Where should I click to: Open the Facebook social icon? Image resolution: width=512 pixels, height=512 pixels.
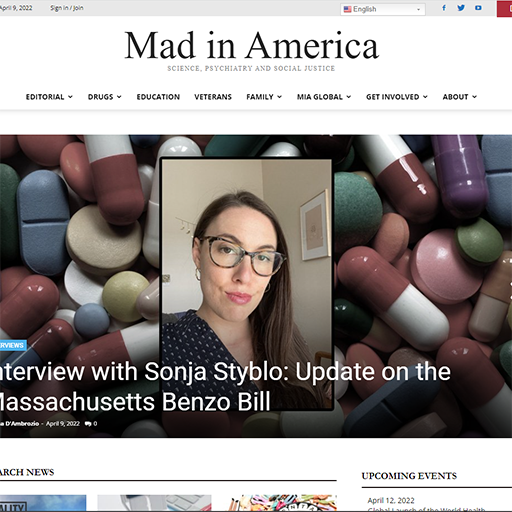(444, 8)
